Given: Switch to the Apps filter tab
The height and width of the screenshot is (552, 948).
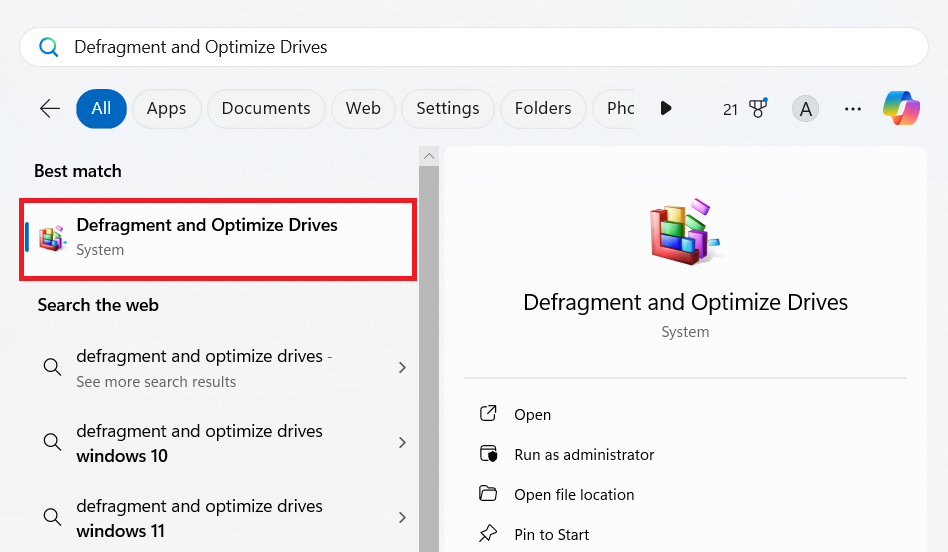Looking at the screenshot, I should click(166, 108).
